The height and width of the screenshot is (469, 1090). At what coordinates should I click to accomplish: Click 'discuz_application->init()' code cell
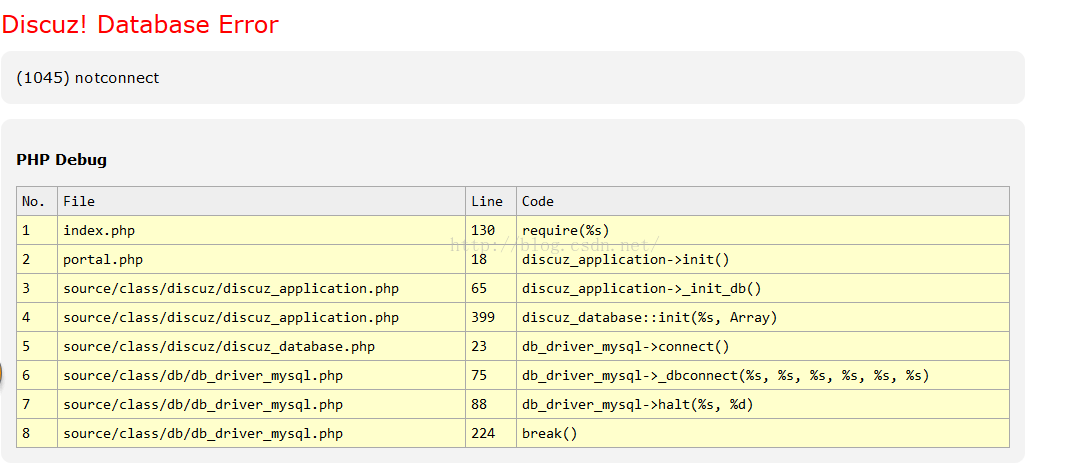point(763,260)
